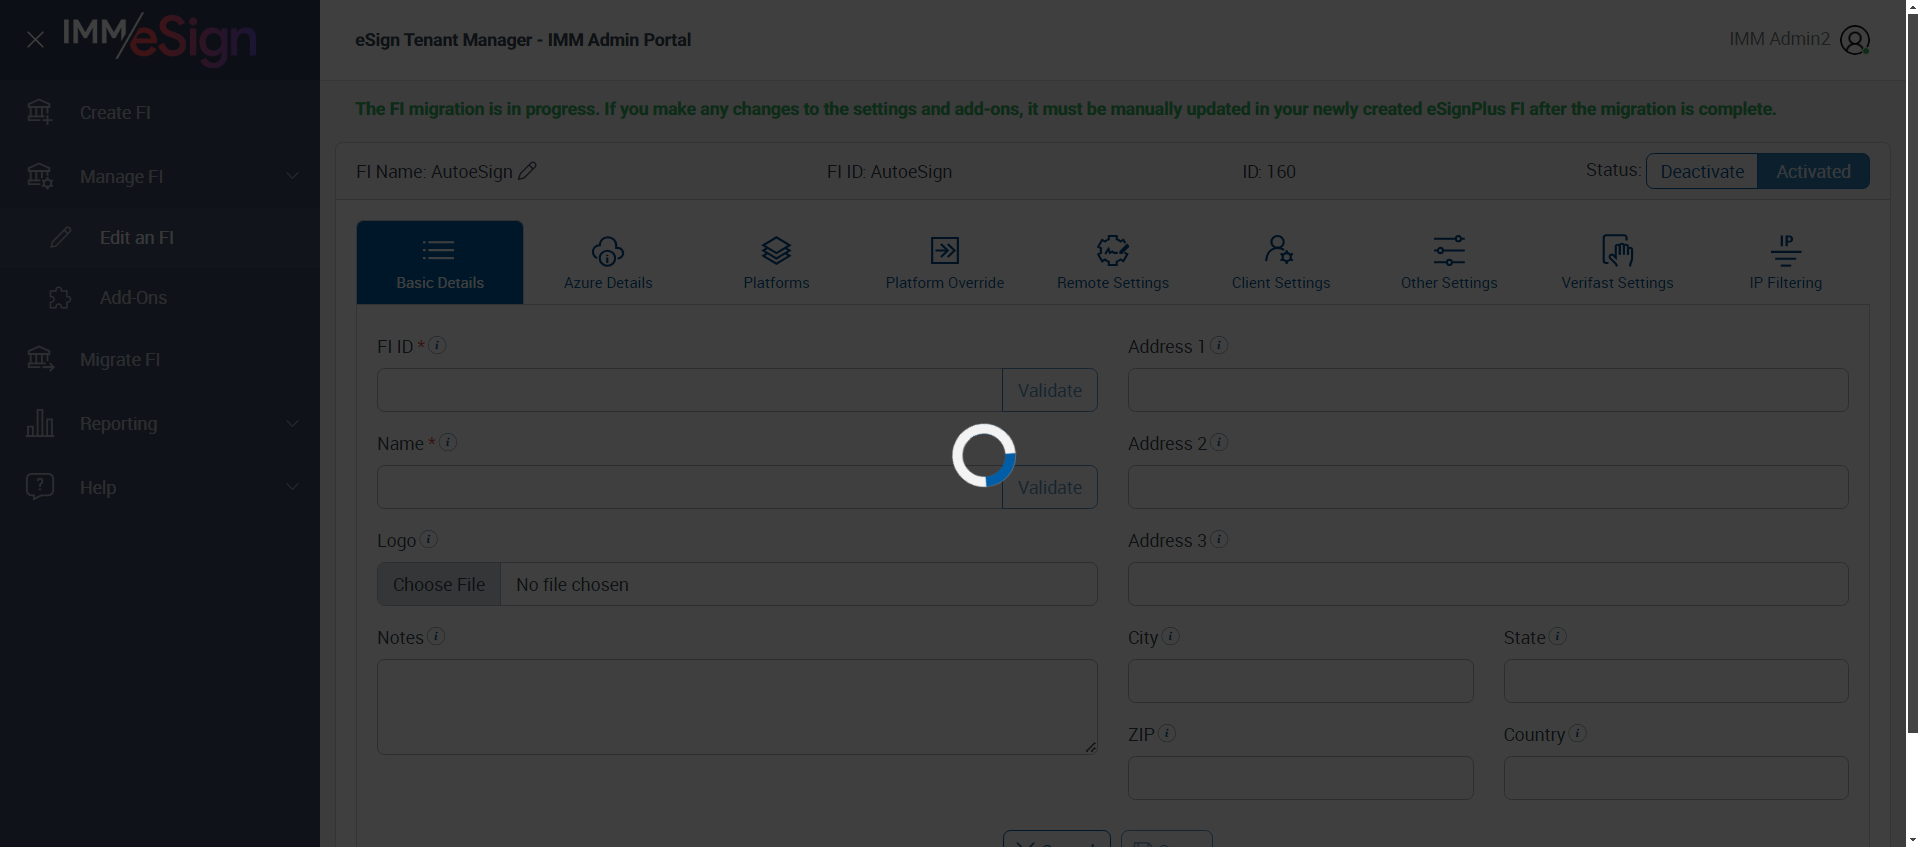Open the Platform Override tab
Viewport: 1920px width, 847px height.
(944, 262)
